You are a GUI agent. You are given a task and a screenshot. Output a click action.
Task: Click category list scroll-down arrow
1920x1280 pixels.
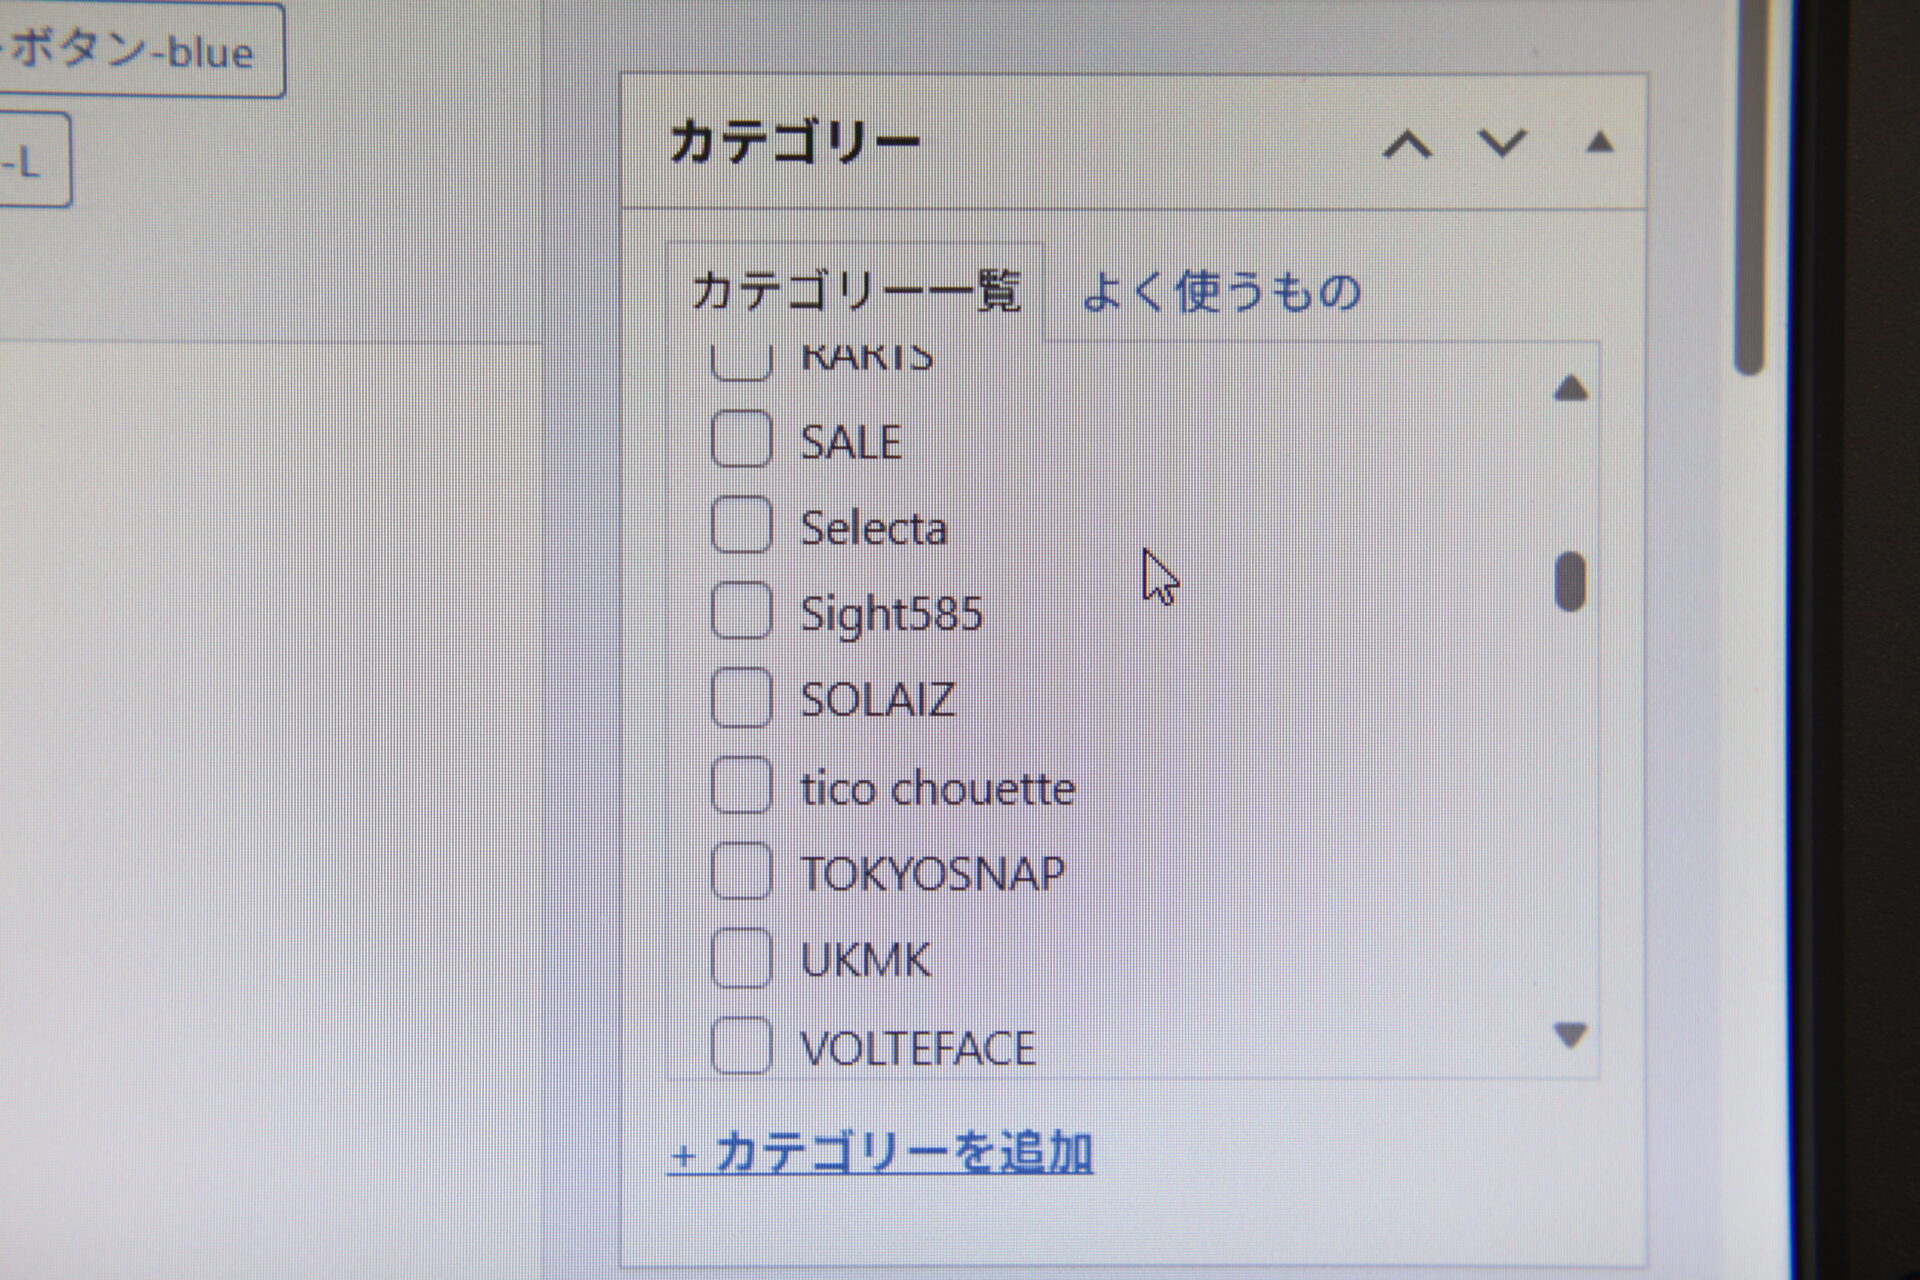pos(1570,1034)
